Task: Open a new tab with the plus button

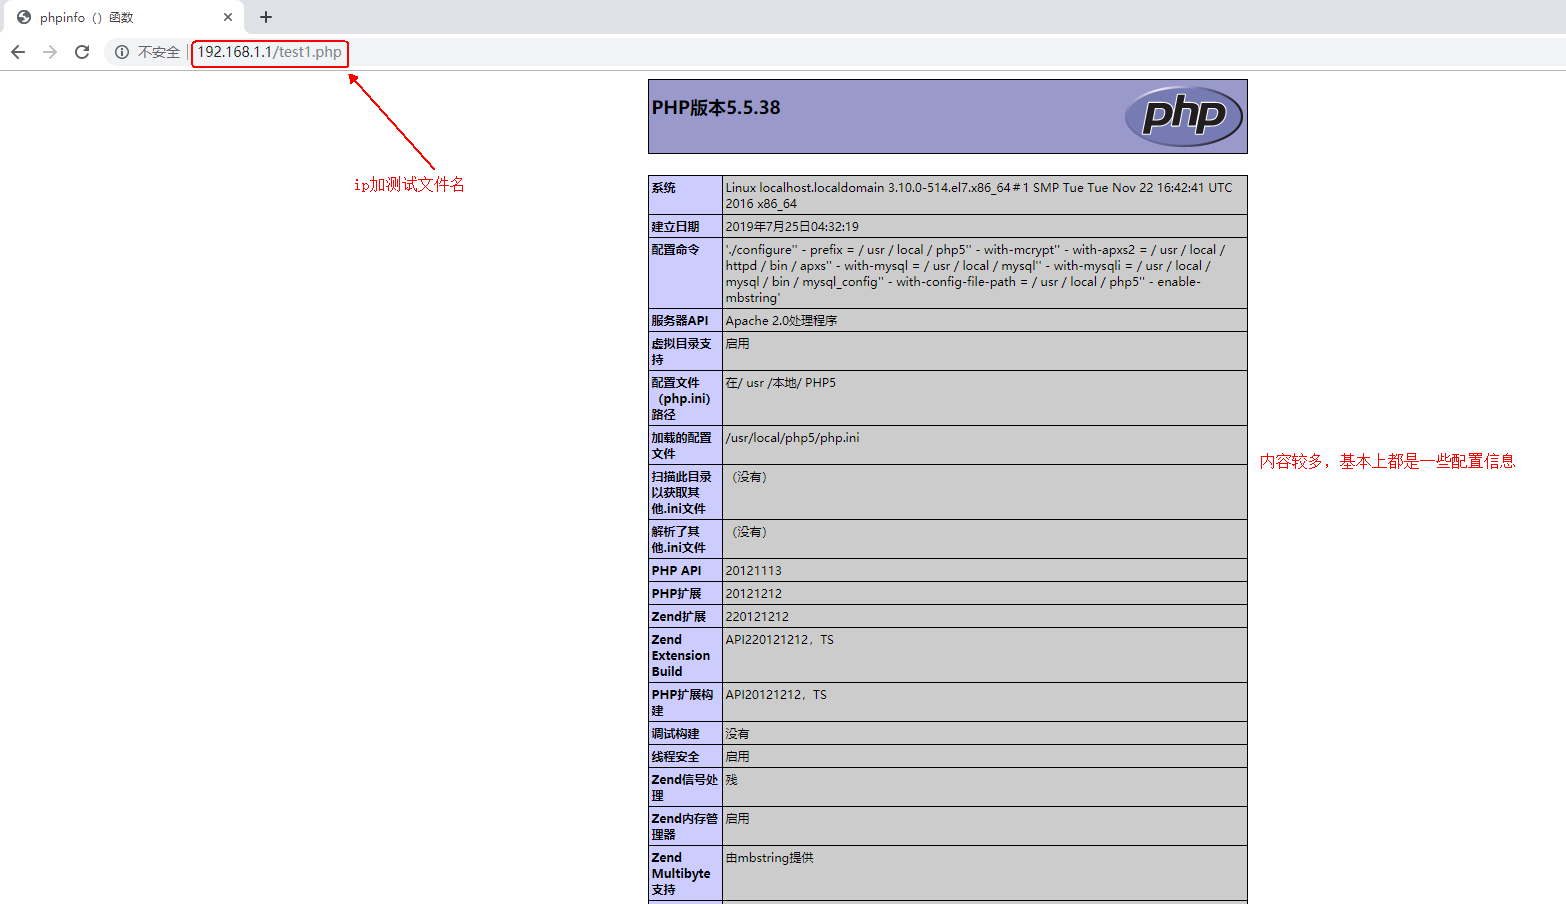Action: pos(266,17)
